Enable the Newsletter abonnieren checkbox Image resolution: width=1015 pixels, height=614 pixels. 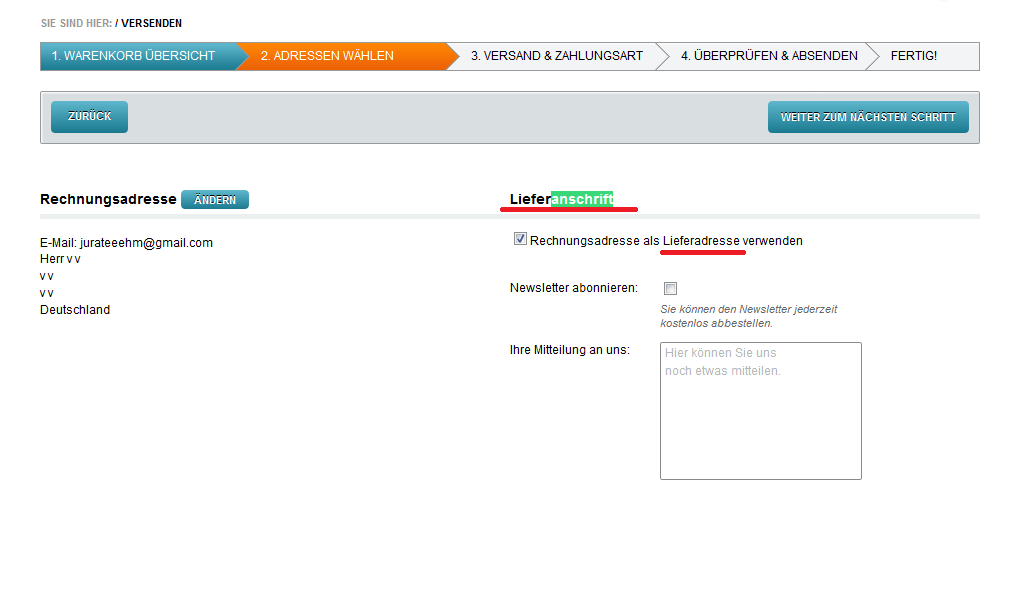pos(670,289)
